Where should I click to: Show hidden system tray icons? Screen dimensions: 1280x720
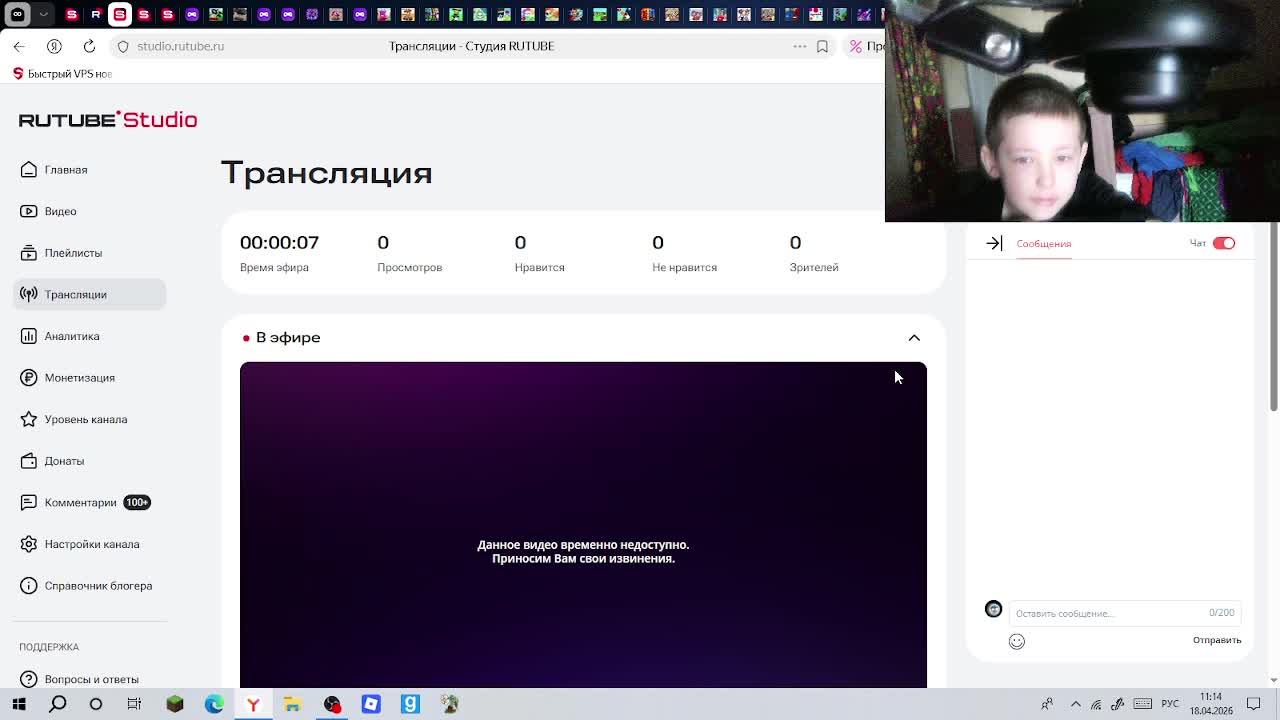pyautogui.click(x=1075, y=704)
